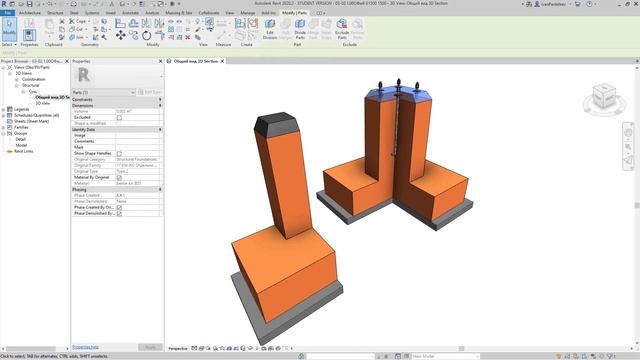This screenshot has width=640, height=360.
Task: Click the Main Model workset dropdown in status bar
Action: pos(445,356)
